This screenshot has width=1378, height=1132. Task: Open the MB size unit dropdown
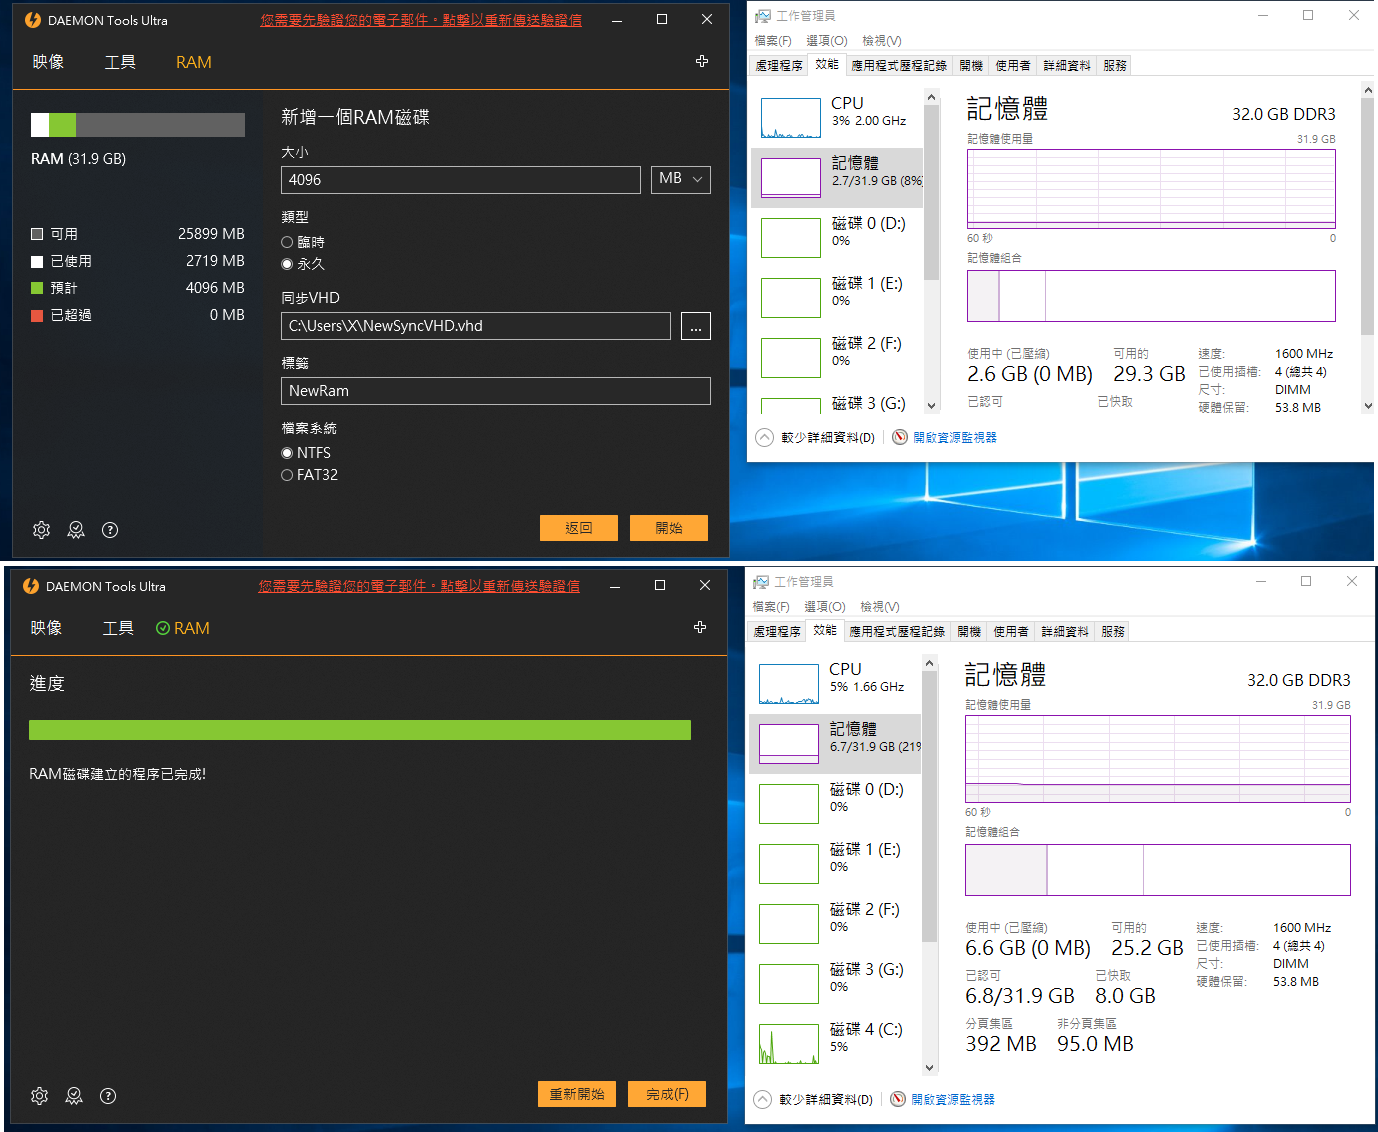[680, 179]
